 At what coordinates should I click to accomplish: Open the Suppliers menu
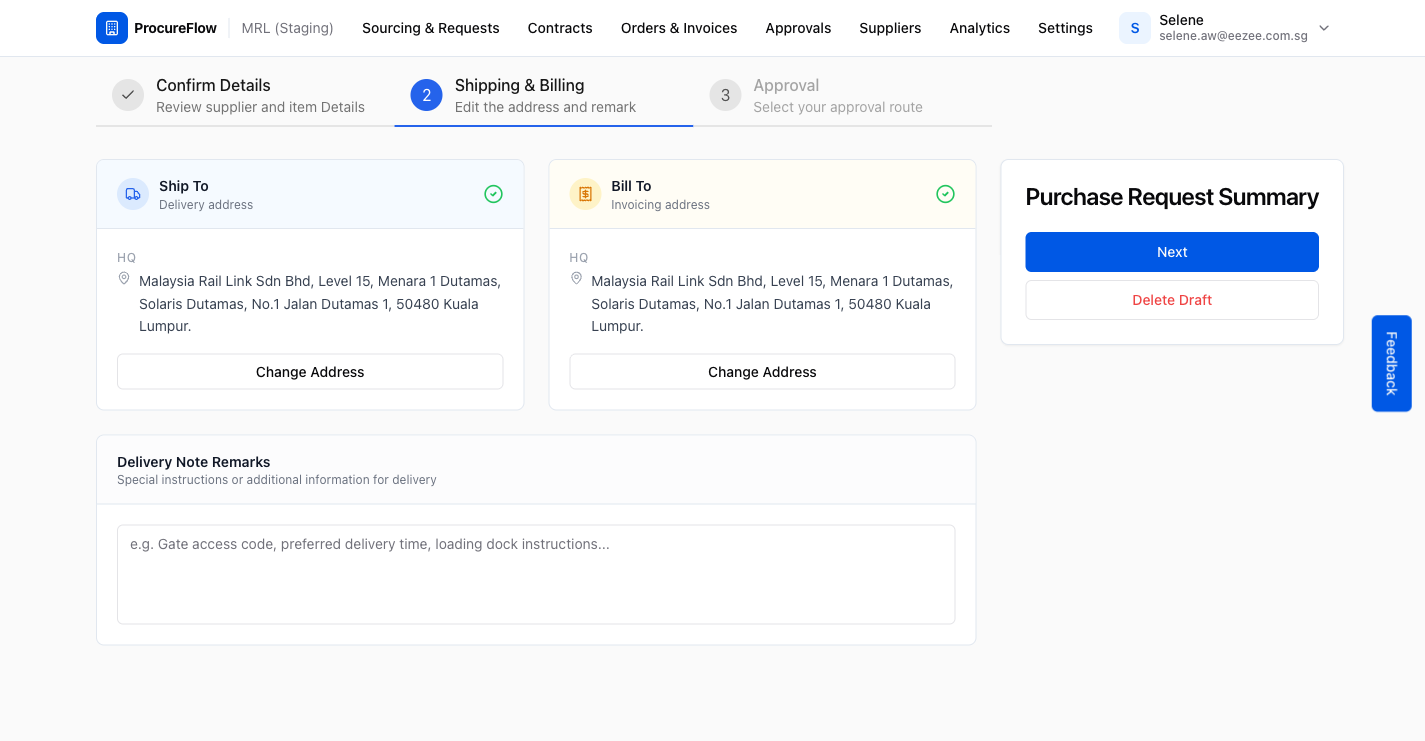[890, 28]
